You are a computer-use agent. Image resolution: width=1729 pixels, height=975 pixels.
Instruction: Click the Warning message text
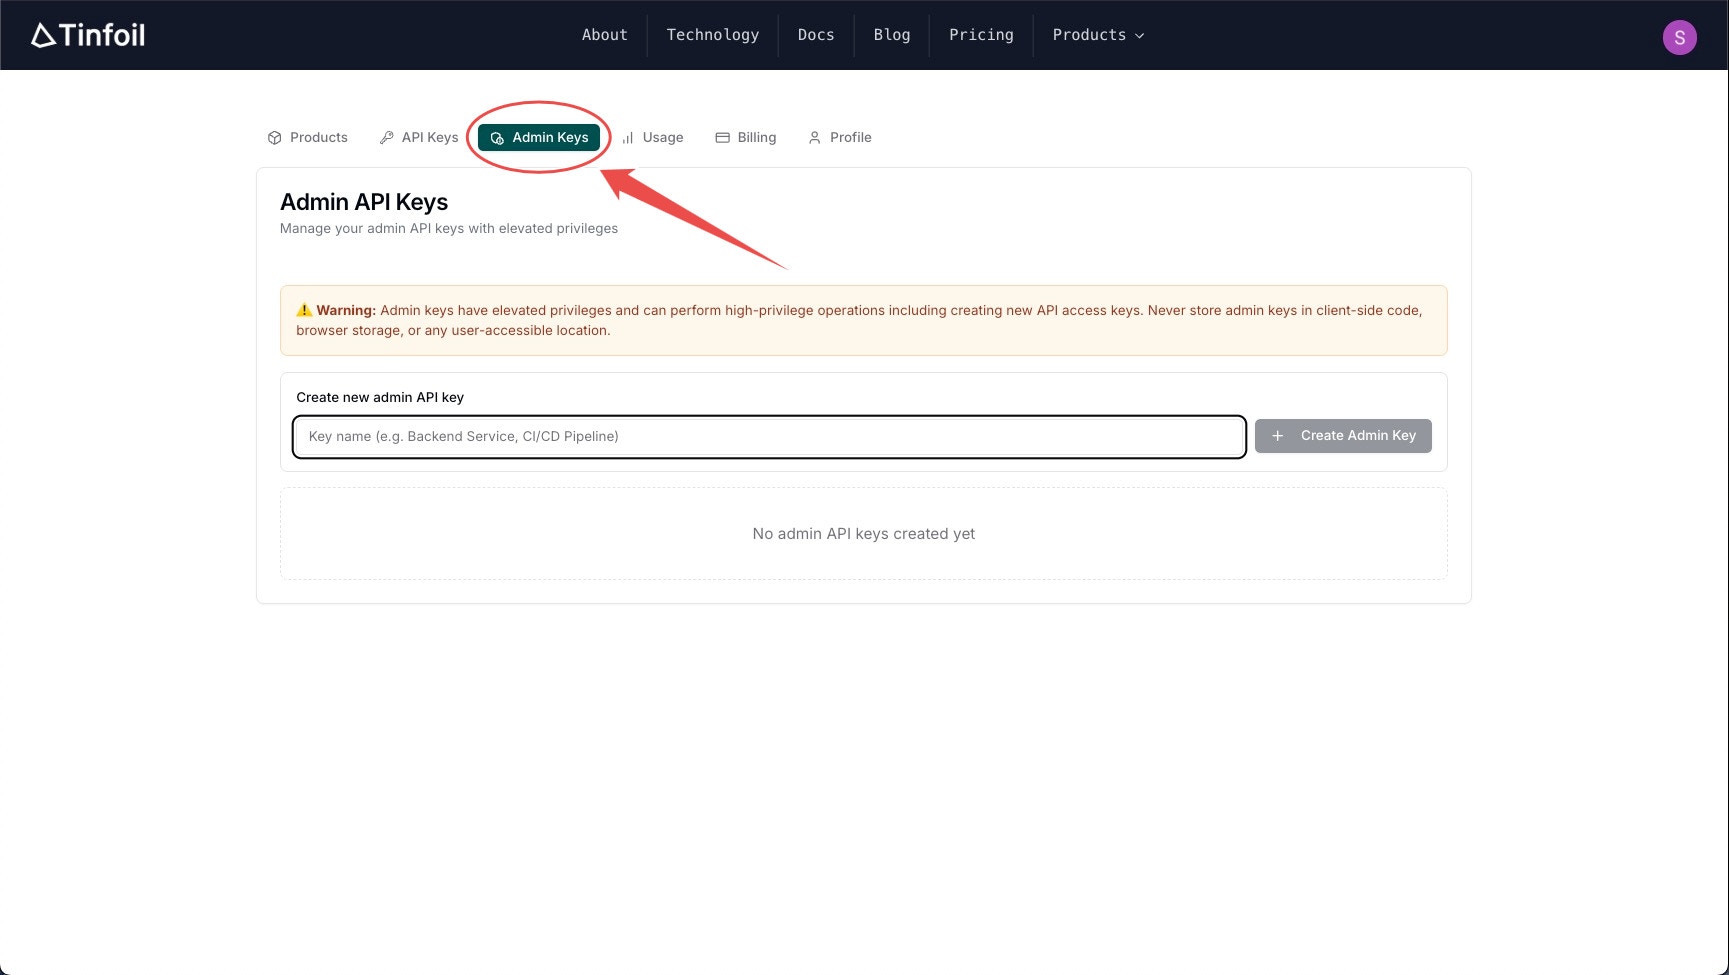click(859, 320)
